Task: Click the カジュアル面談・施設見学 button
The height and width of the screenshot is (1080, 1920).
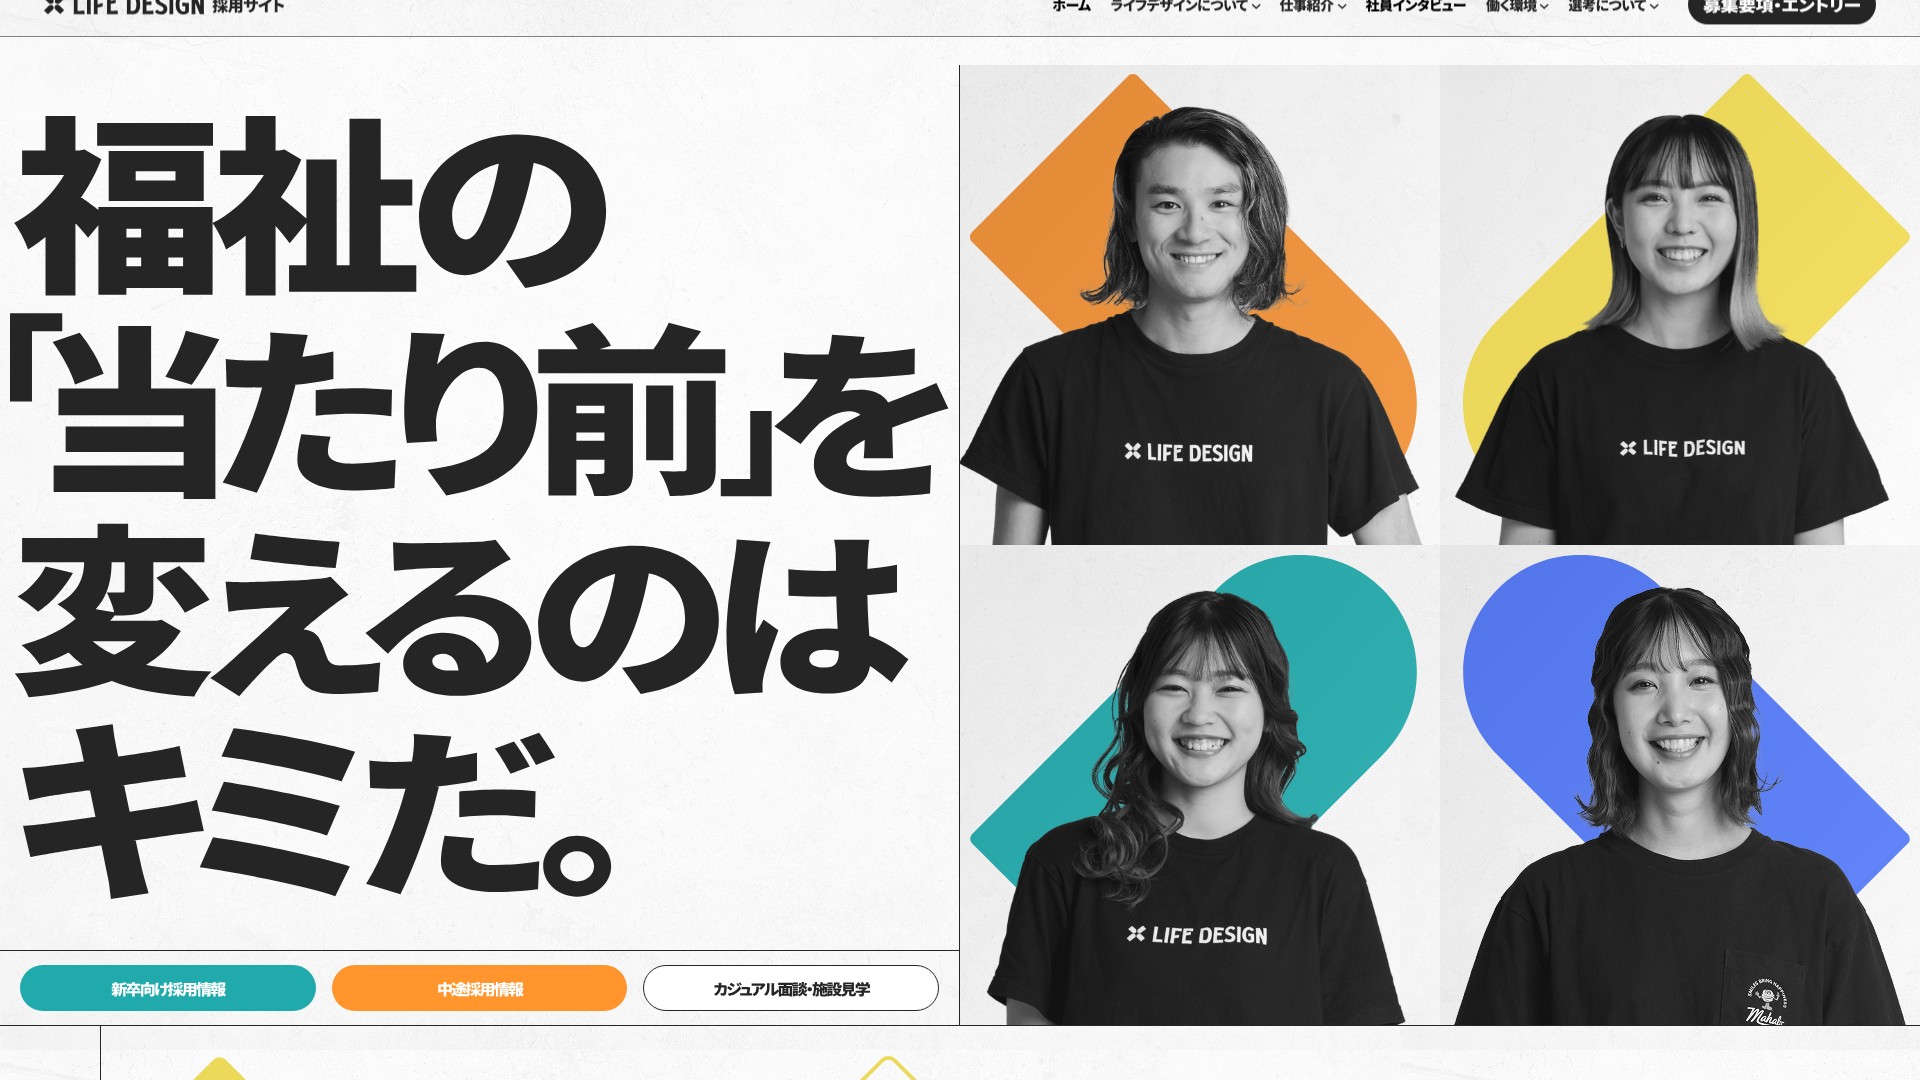Action: click(790, 988)
